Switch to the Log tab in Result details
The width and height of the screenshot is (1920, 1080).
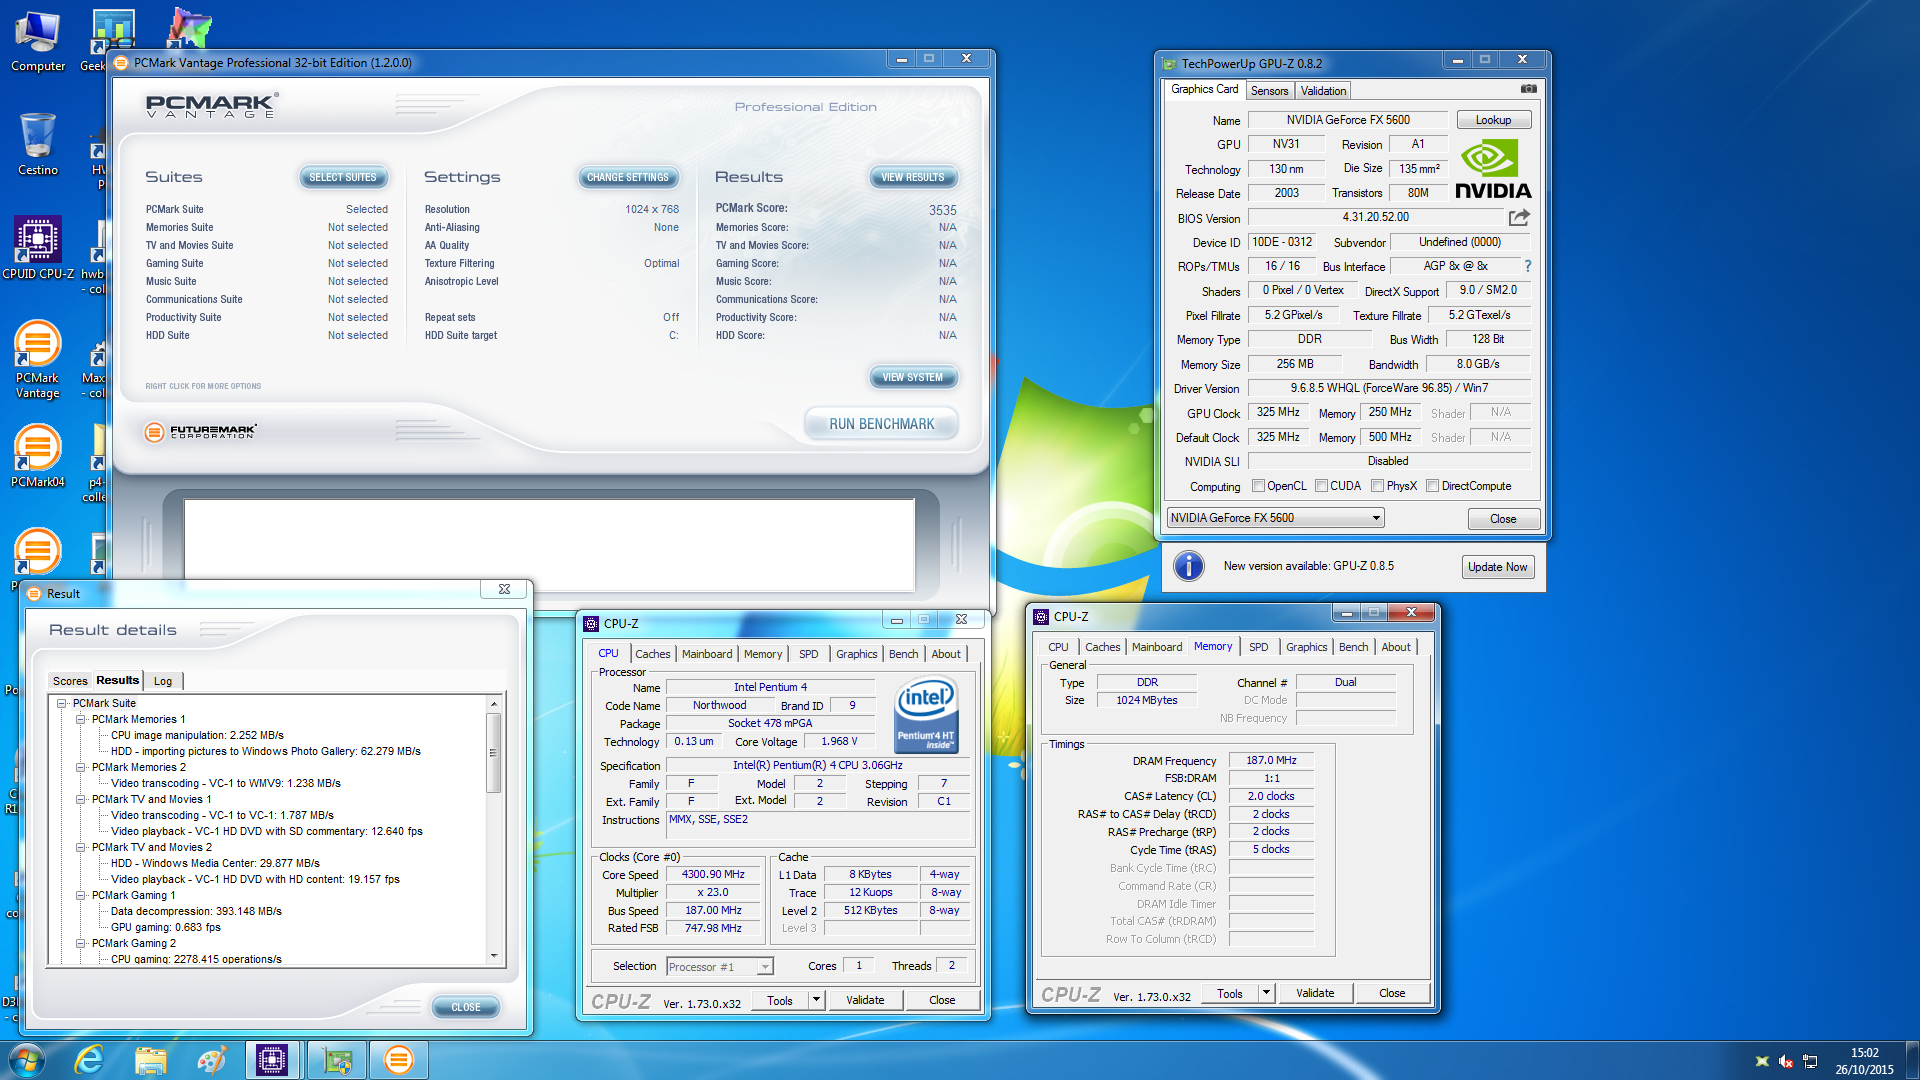tap(163, 681)
